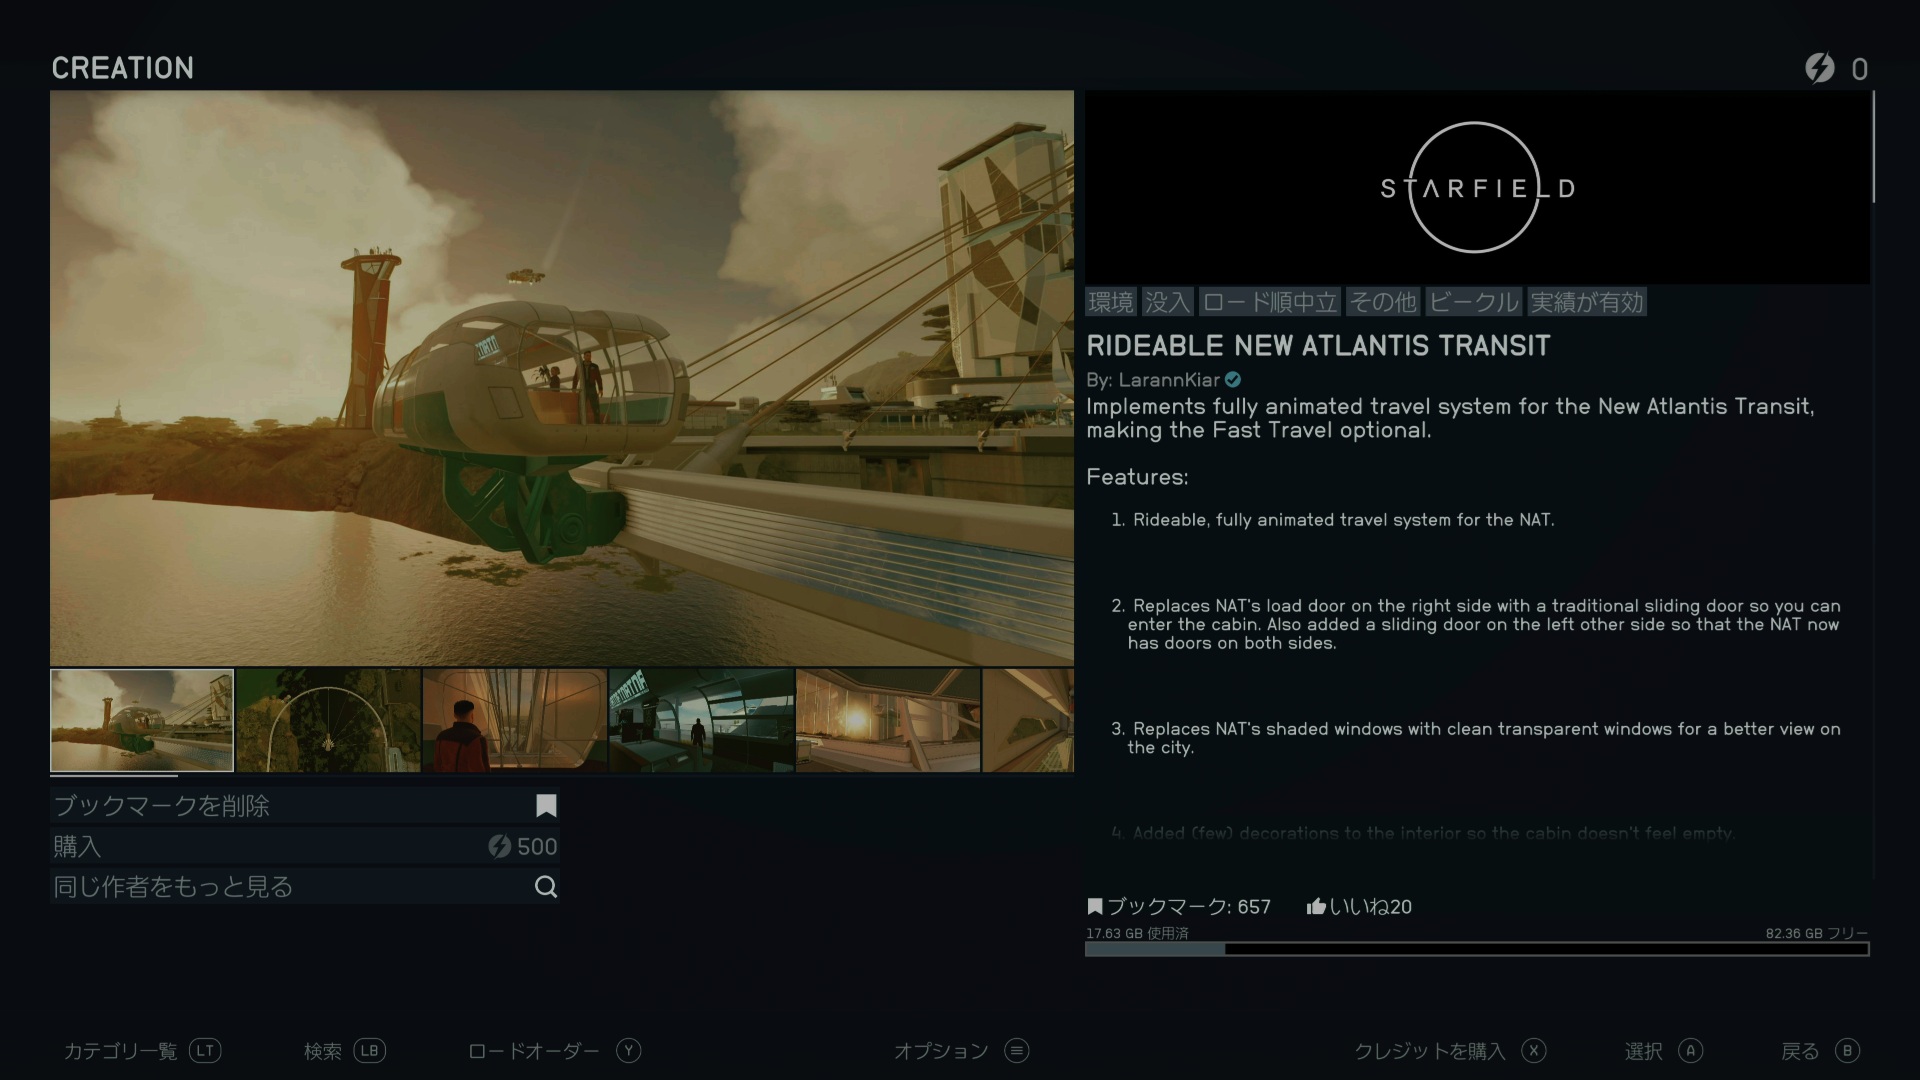Select the ビークル category tag
Image resolution: width=1920 pixels, height=1080 pixels.
[1473, 302]
